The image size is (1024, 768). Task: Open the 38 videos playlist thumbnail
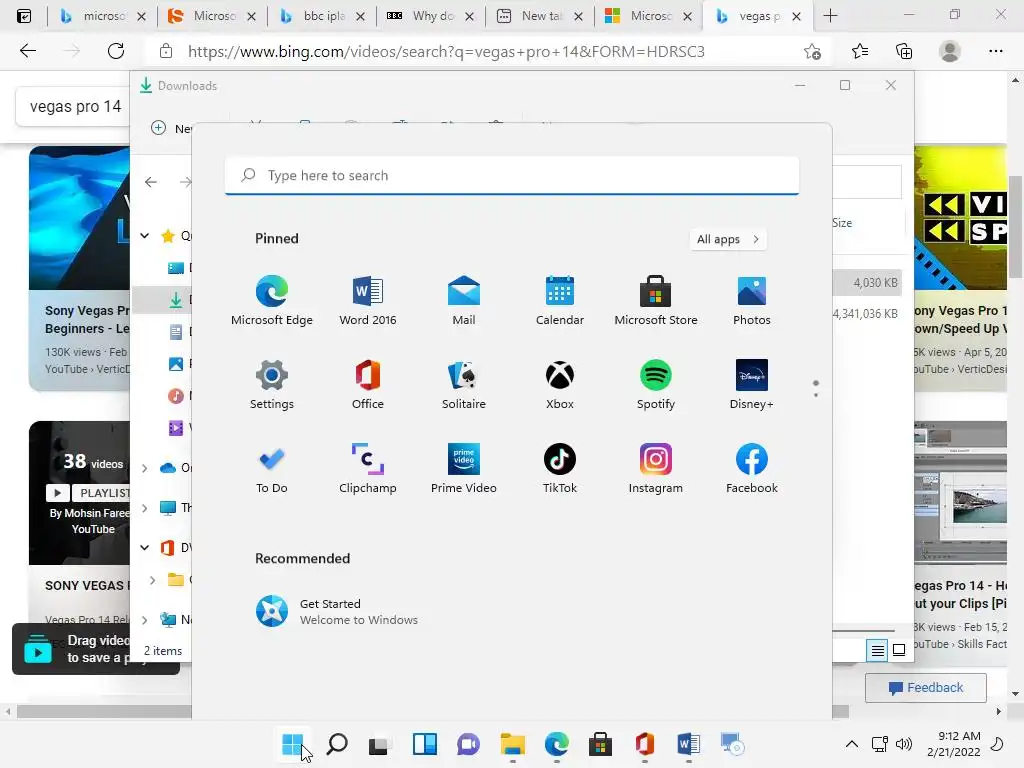(79, 492)
